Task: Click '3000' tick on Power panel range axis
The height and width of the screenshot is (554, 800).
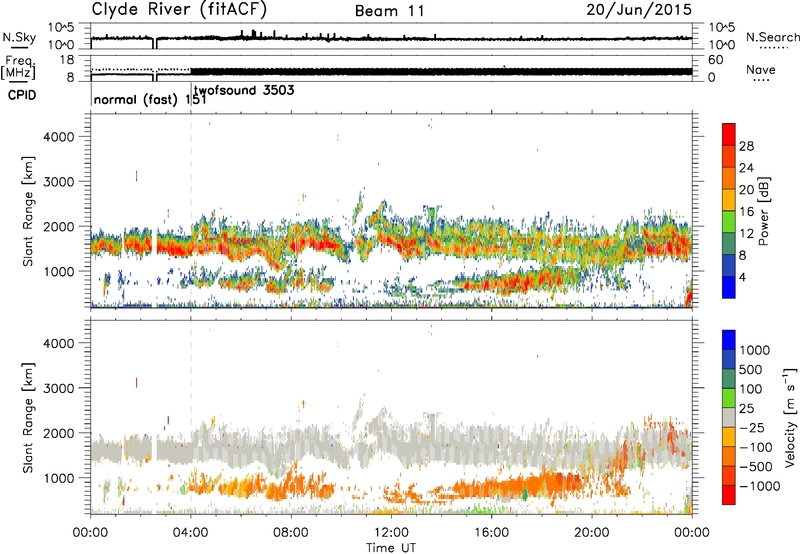Action: [x=60, y=182]
